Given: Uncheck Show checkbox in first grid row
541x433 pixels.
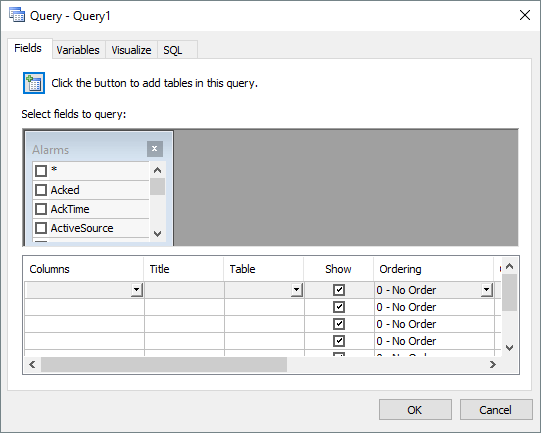Looking at the screenshot, I should [339, 290].
